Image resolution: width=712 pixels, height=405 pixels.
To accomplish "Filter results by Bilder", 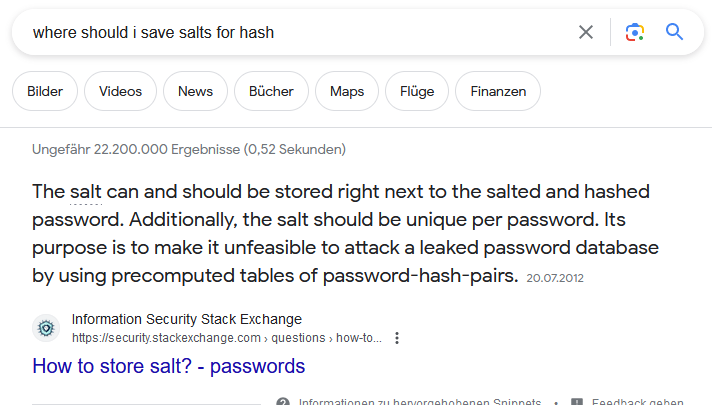I will [45, 91].
